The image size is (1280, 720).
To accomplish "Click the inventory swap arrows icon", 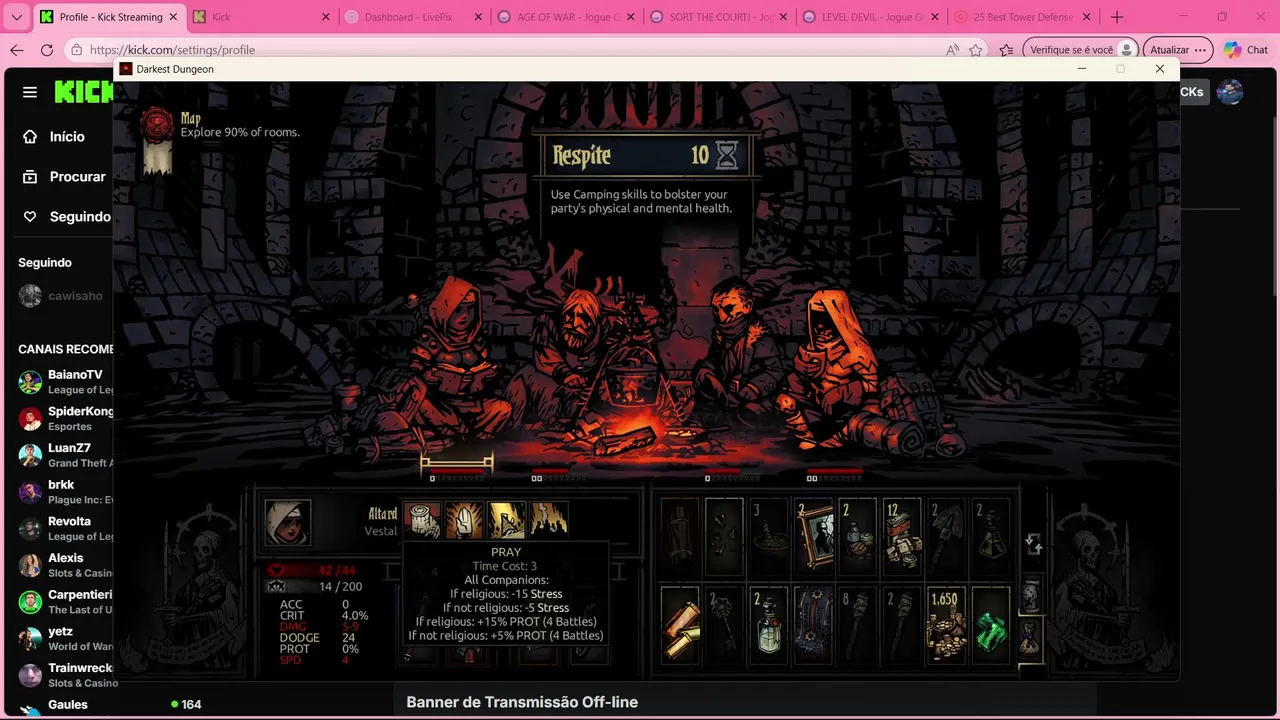I will click(x=1033, y=544).
